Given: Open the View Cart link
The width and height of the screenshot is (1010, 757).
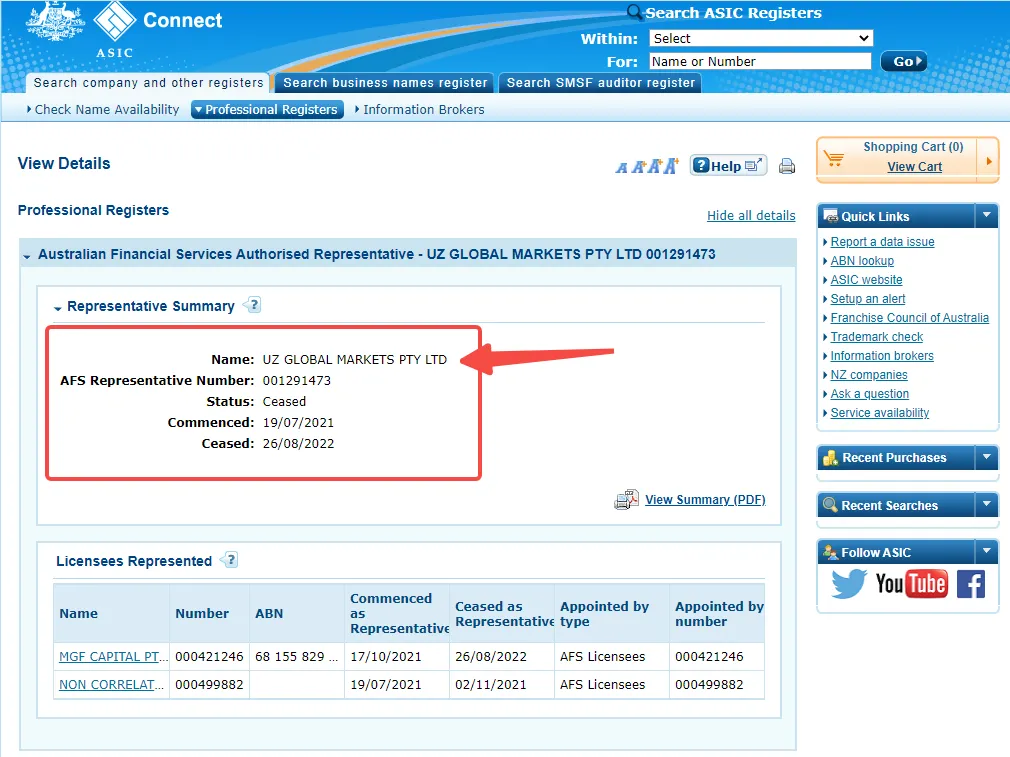Looking at the screenshot, I should point(914,166).
